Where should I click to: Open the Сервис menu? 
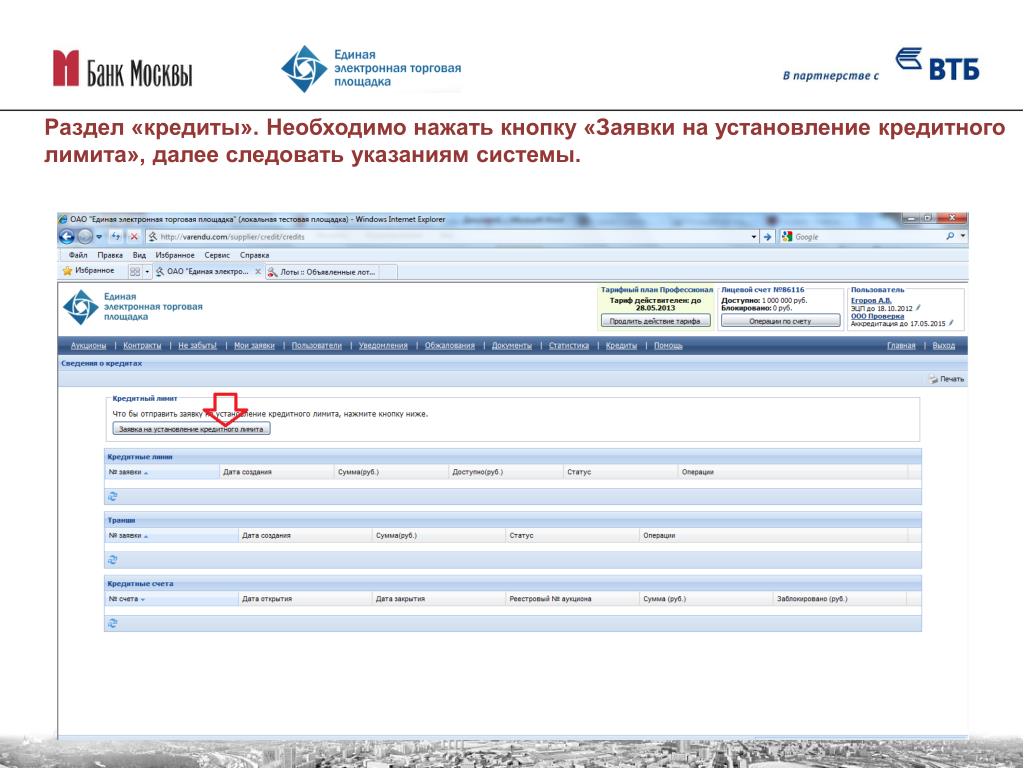pos(217,255)
